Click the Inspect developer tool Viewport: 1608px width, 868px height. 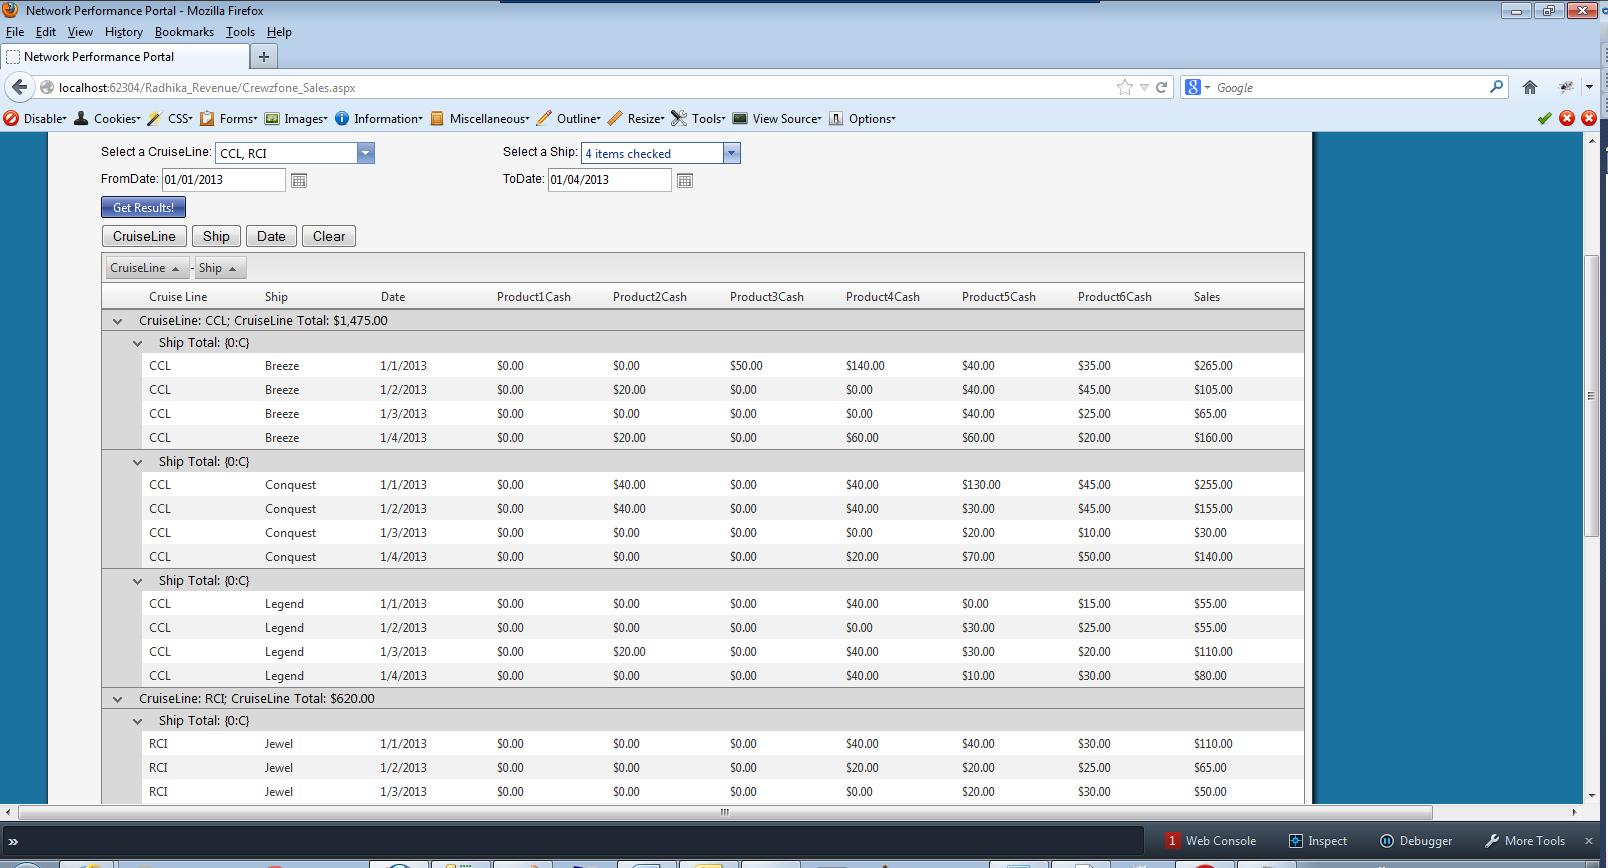click(x=1318, y=841)
